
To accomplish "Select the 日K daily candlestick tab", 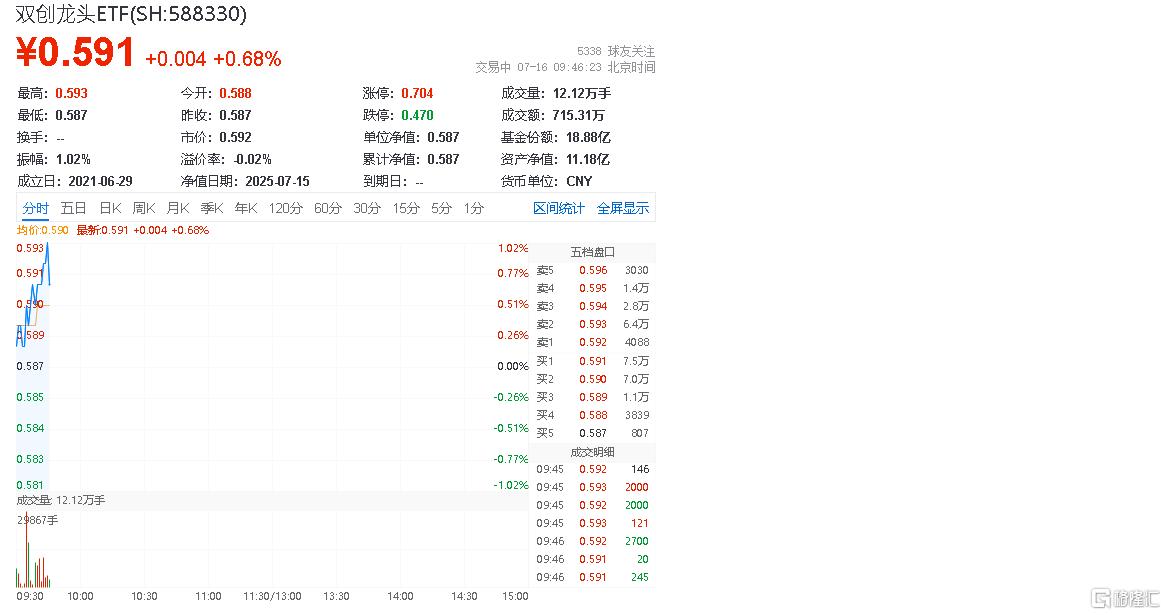I will 110,208.
